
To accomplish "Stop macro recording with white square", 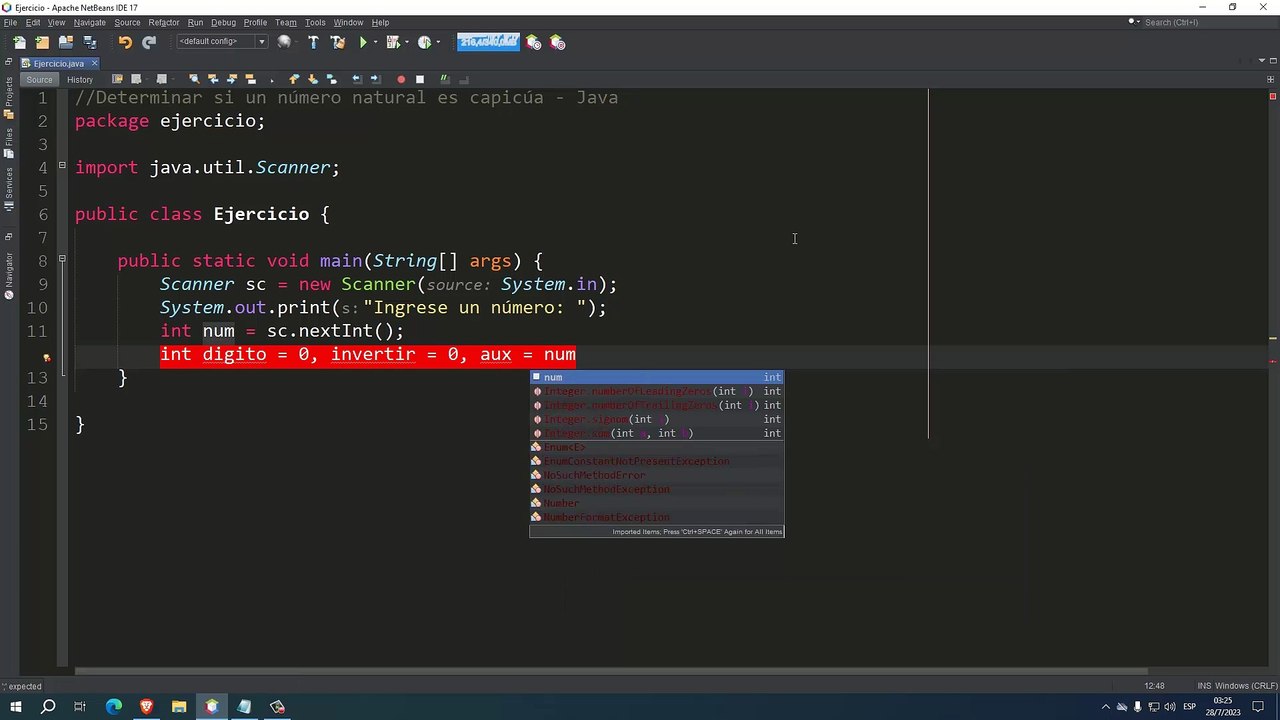I will (x=420, y=79).
